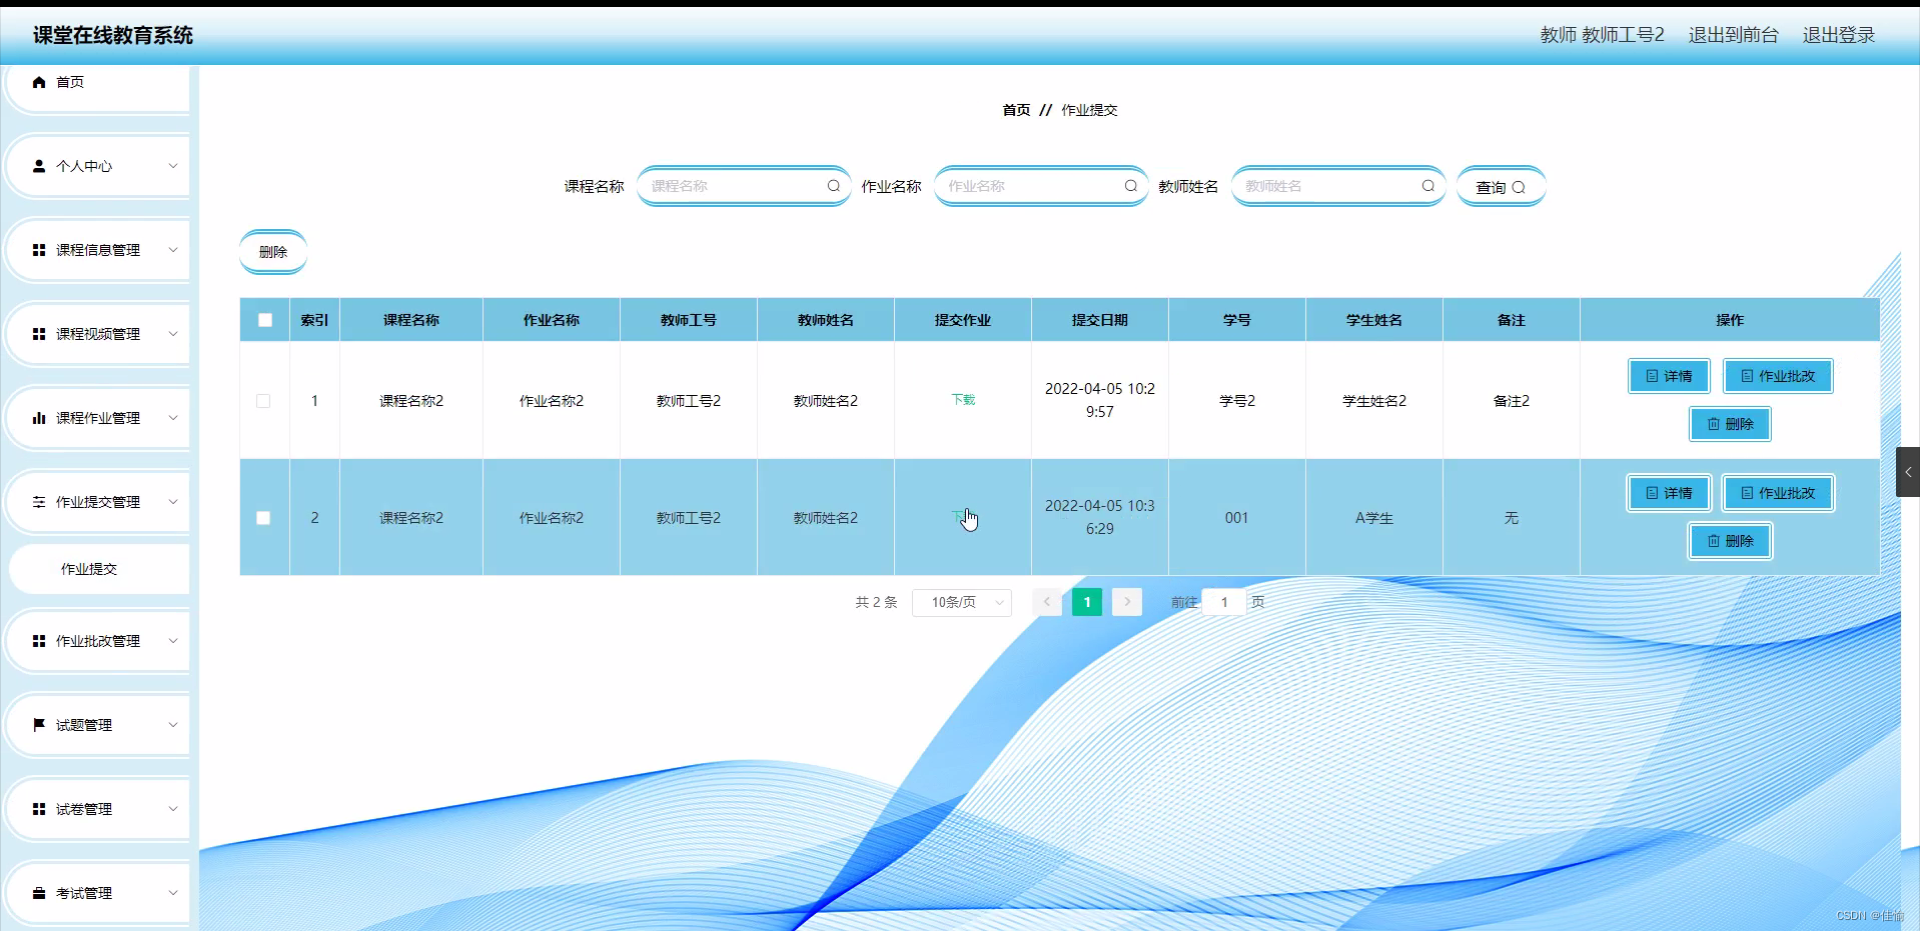Click the 查询 search button

coord(1500,186)
